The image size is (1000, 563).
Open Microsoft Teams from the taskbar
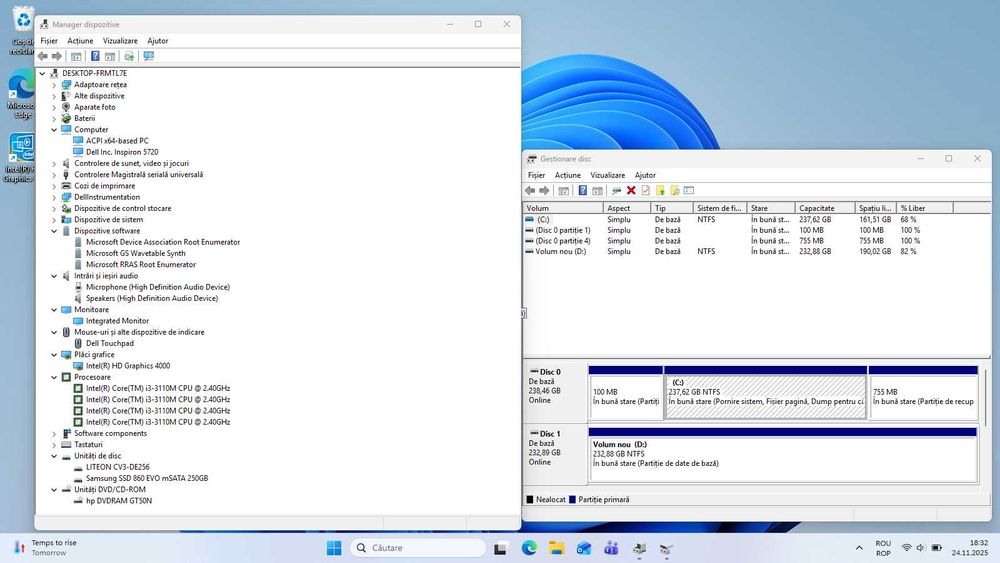tap(611, 548)
